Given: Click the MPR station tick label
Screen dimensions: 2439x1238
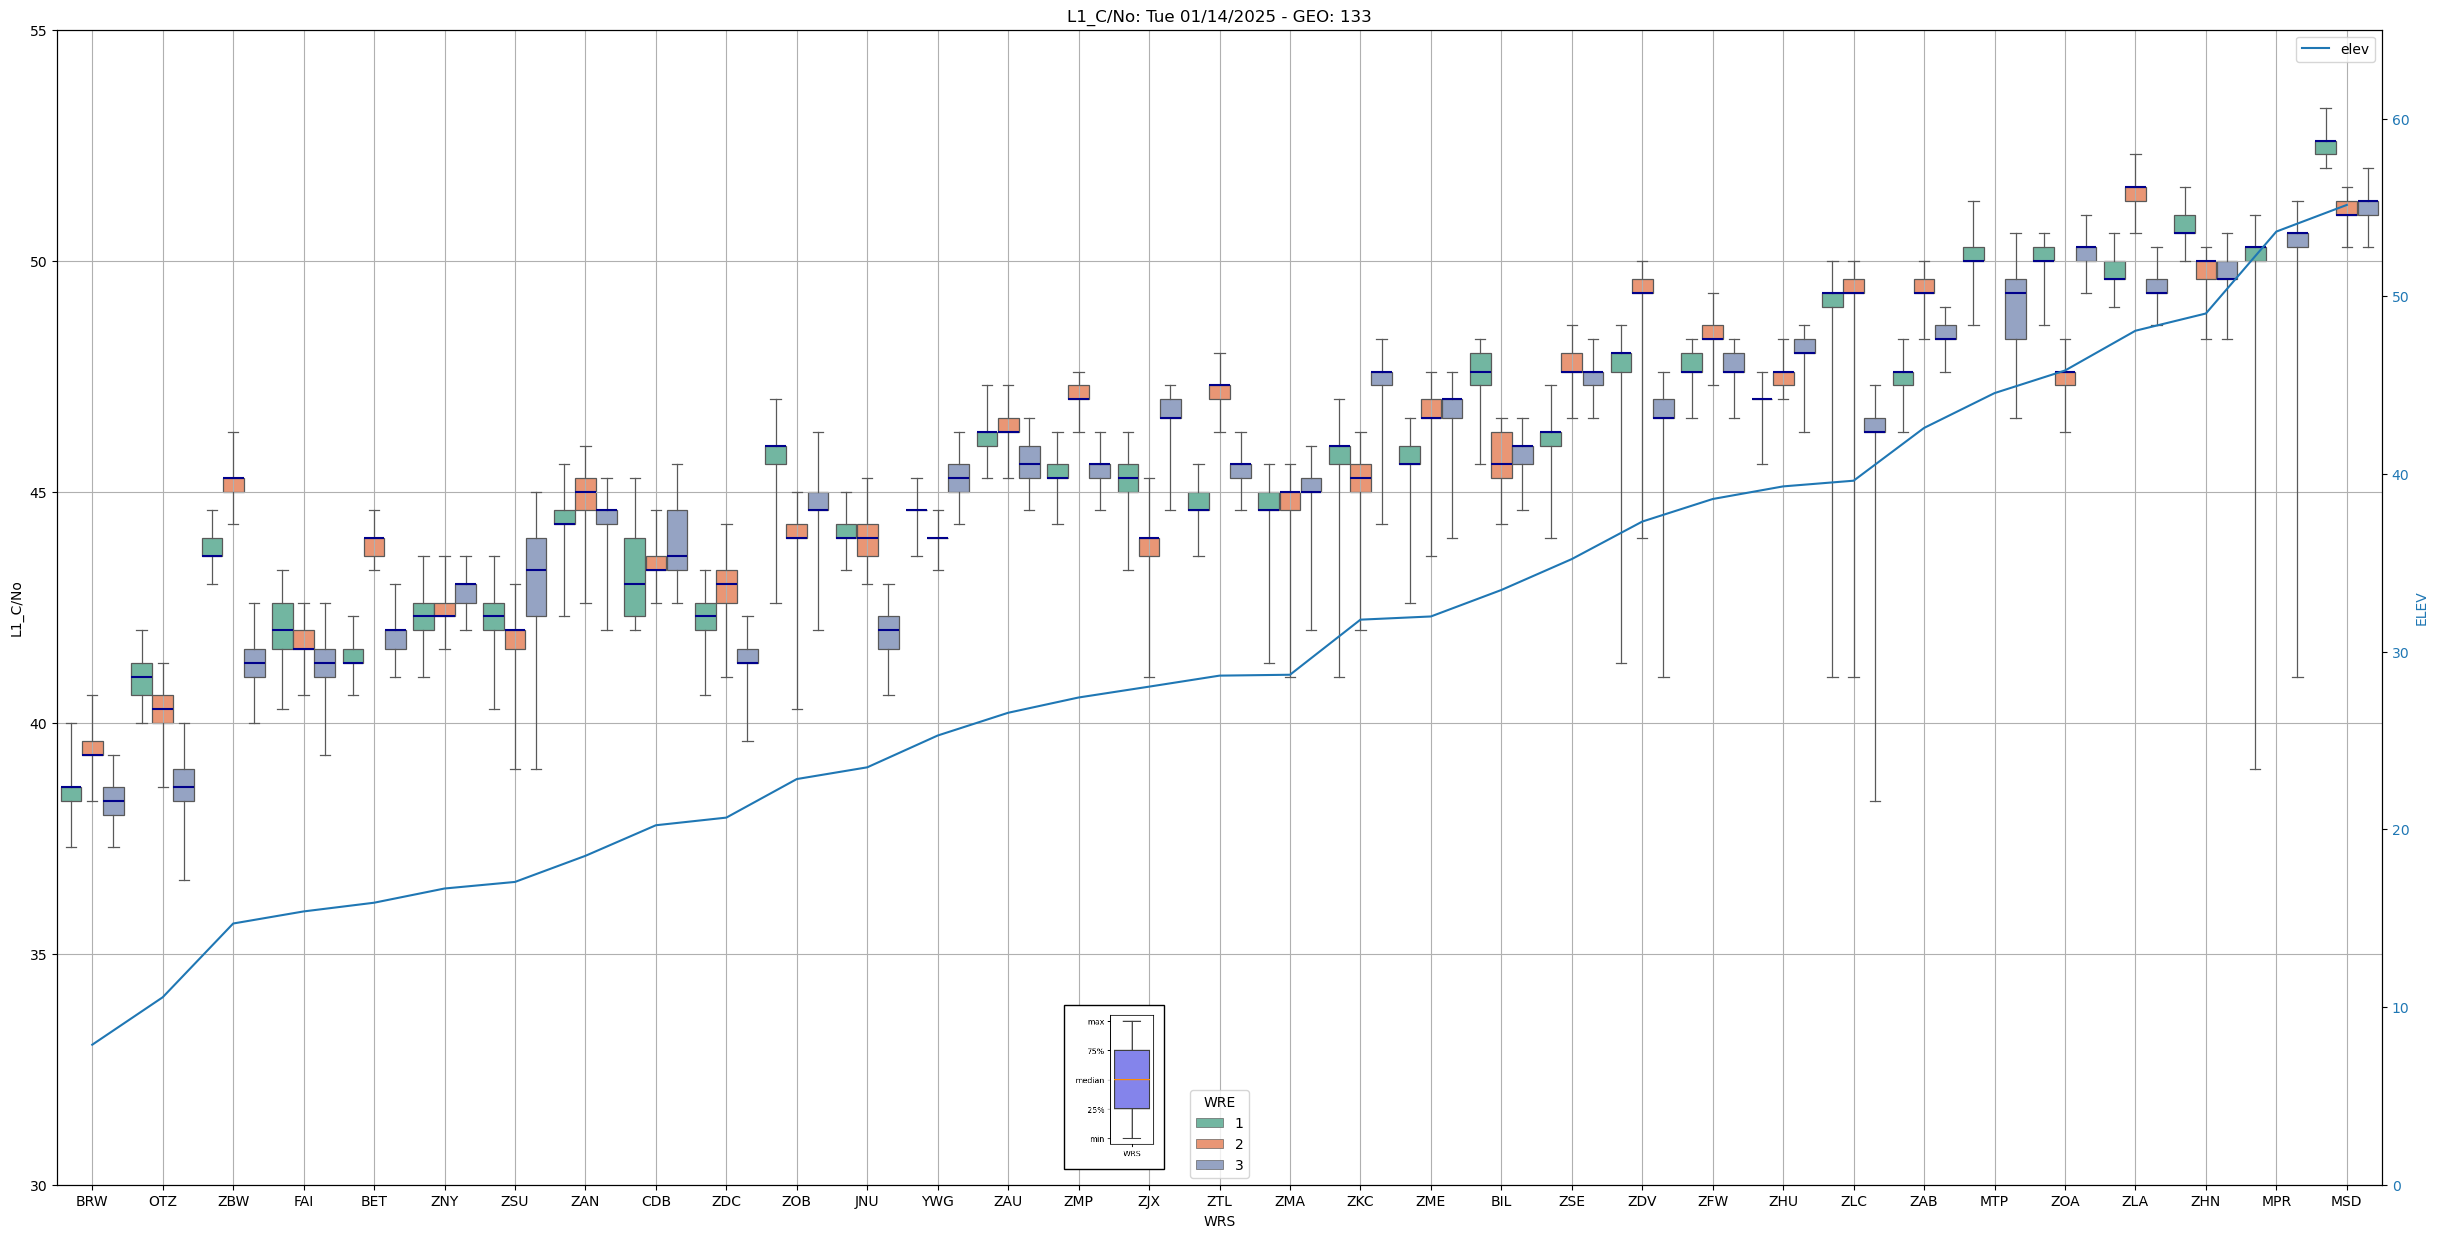Looking at the screenshot, I should [x=2275, y=1201].
